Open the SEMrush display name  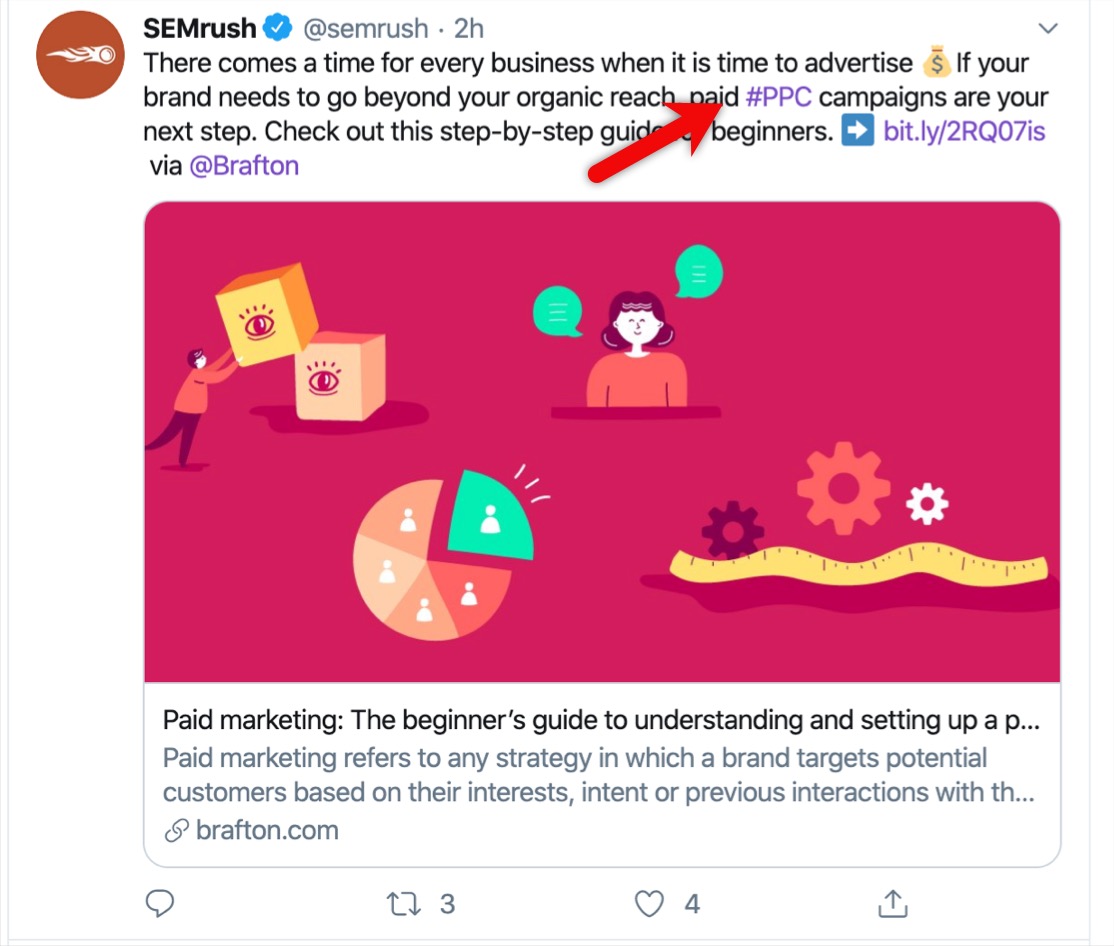click(200, 28)
